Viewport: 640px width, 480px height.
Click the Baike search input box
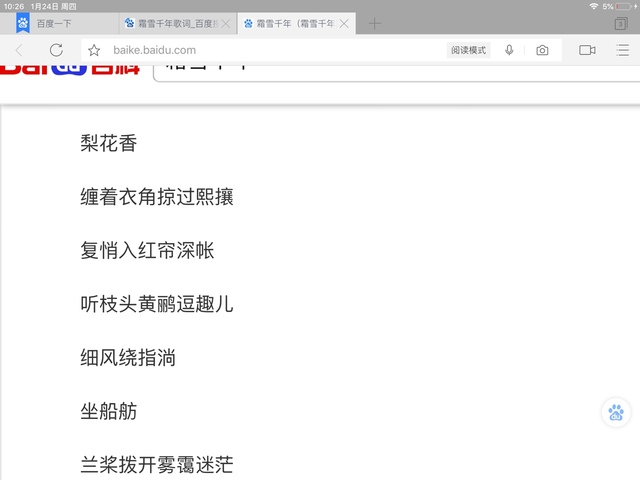390,68
